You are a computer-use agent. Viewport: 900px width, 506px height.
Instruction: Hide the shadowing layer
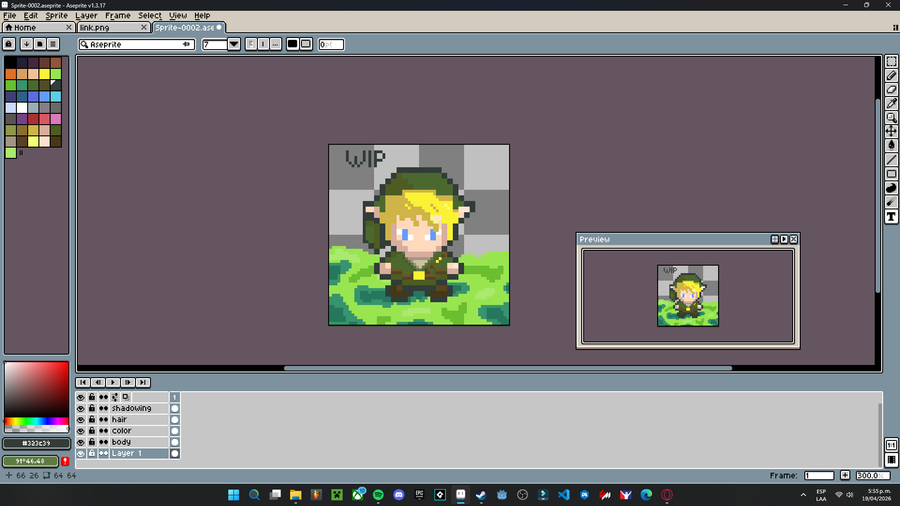click(x=80, y=408)
